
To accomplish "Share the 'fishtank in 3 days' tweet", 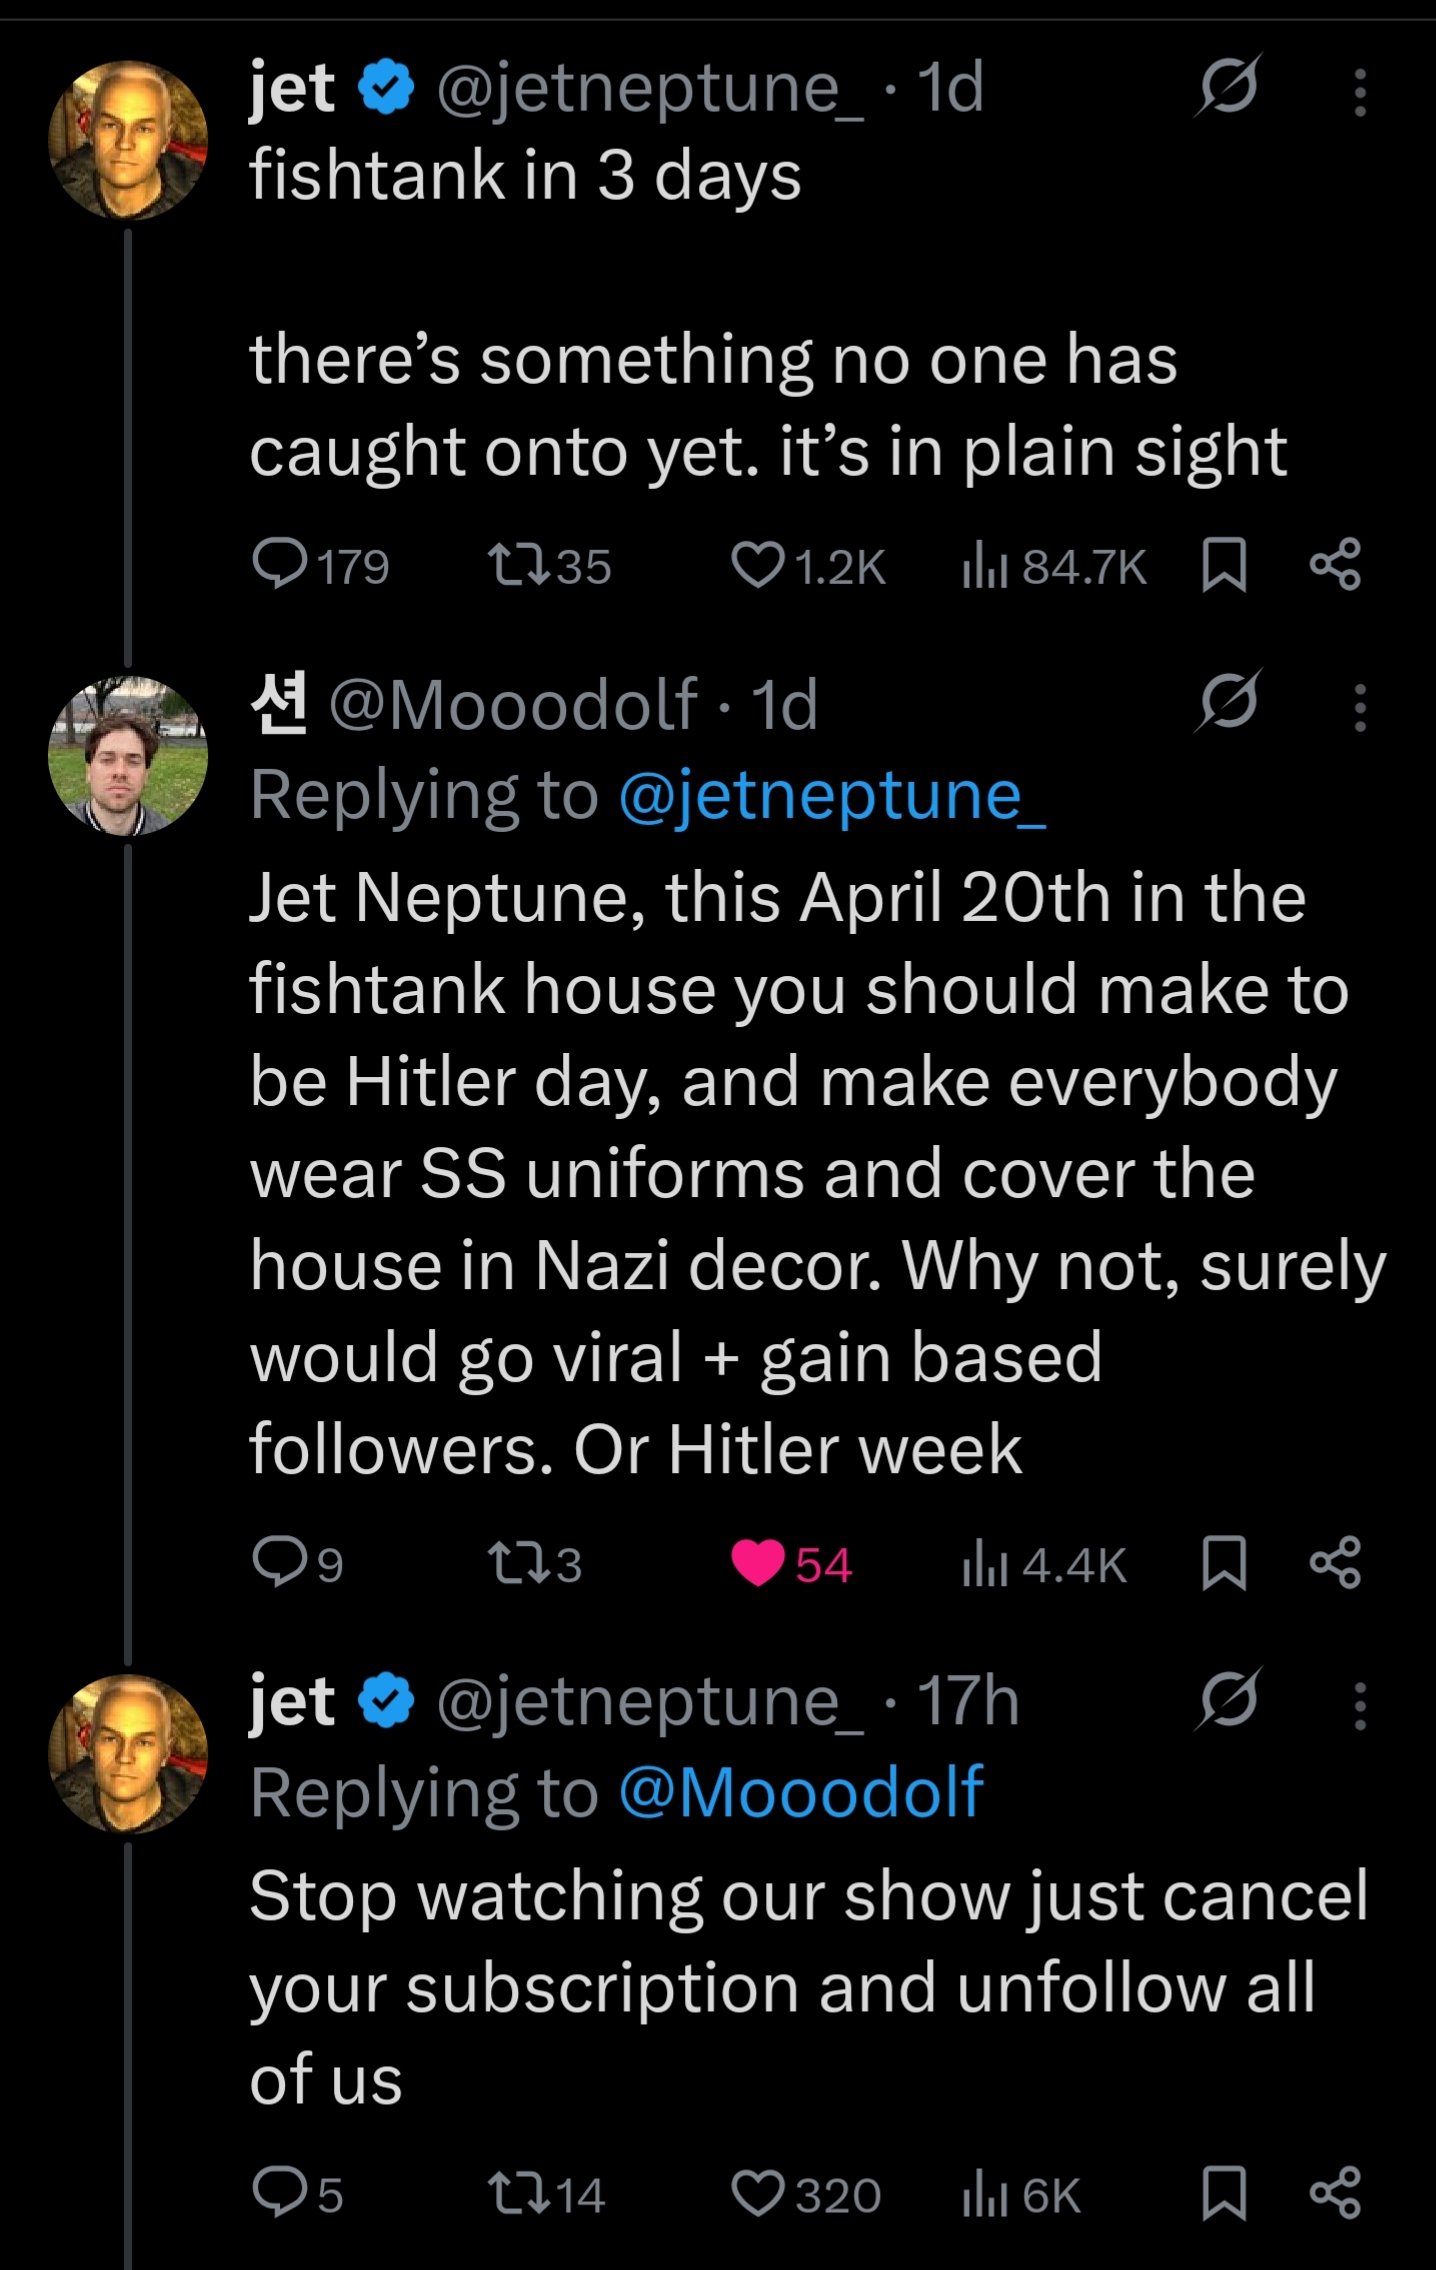I will [1335, 564].
